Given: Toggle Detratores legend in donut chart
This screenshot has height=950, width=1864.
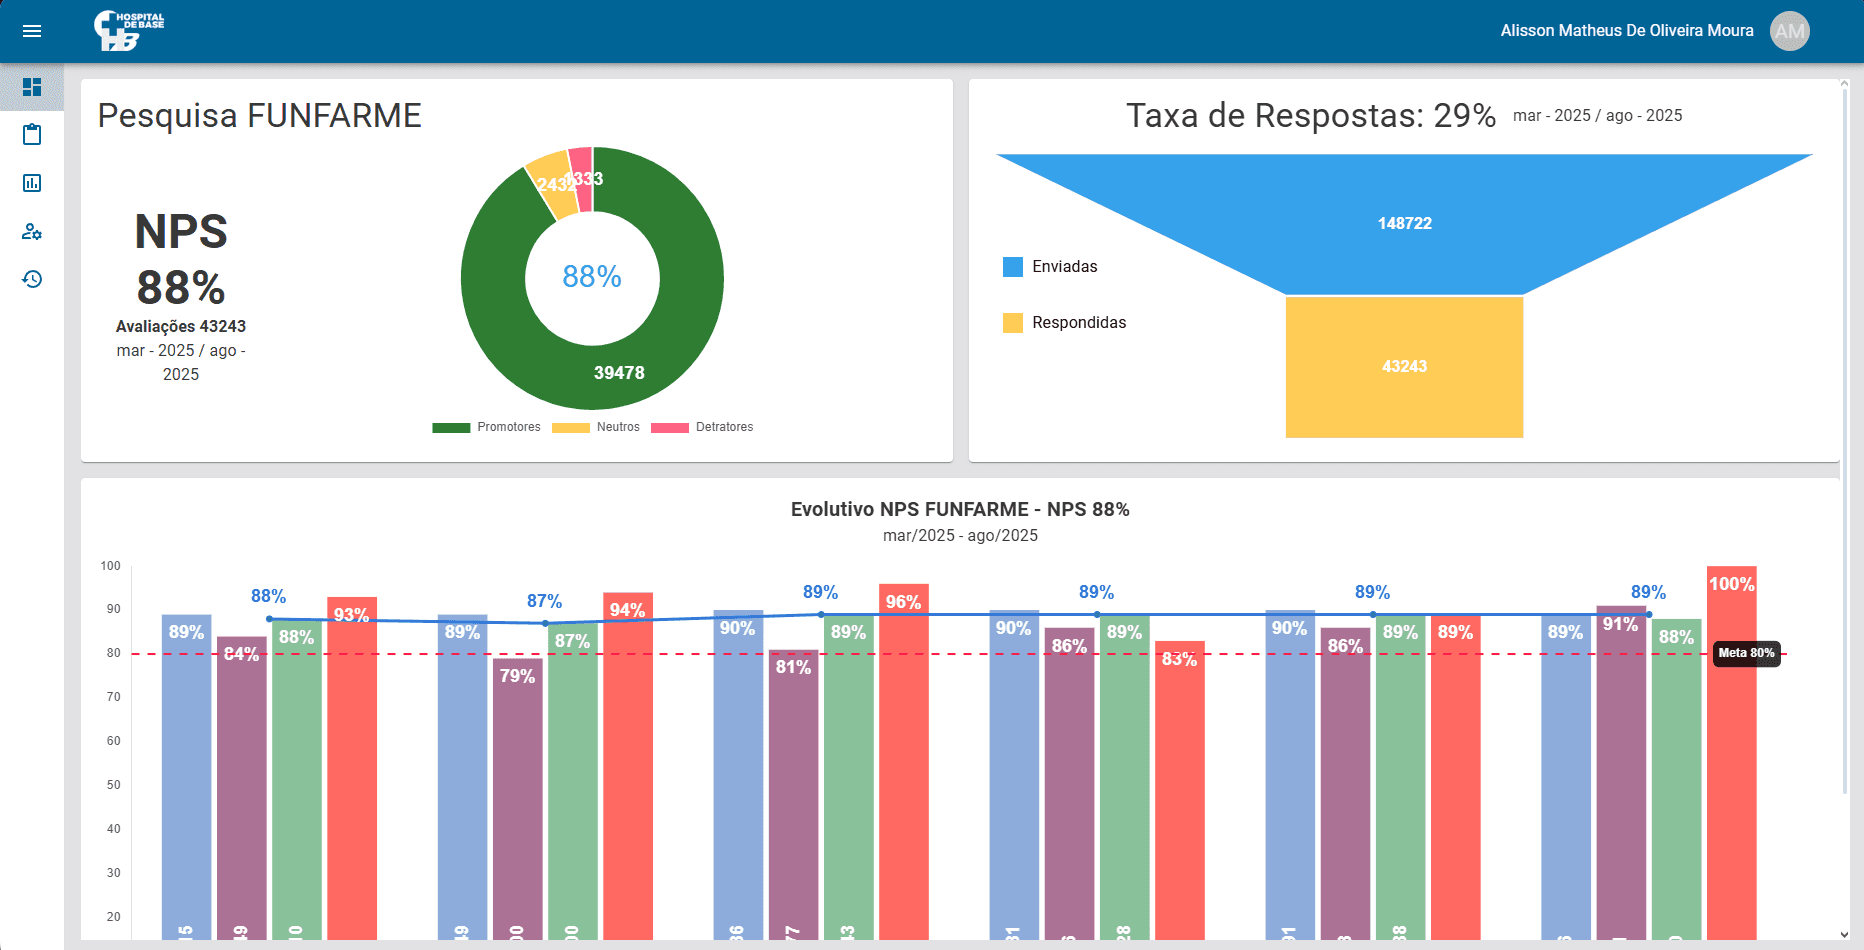Looking at the screenshot, I should tap(702, 427).
